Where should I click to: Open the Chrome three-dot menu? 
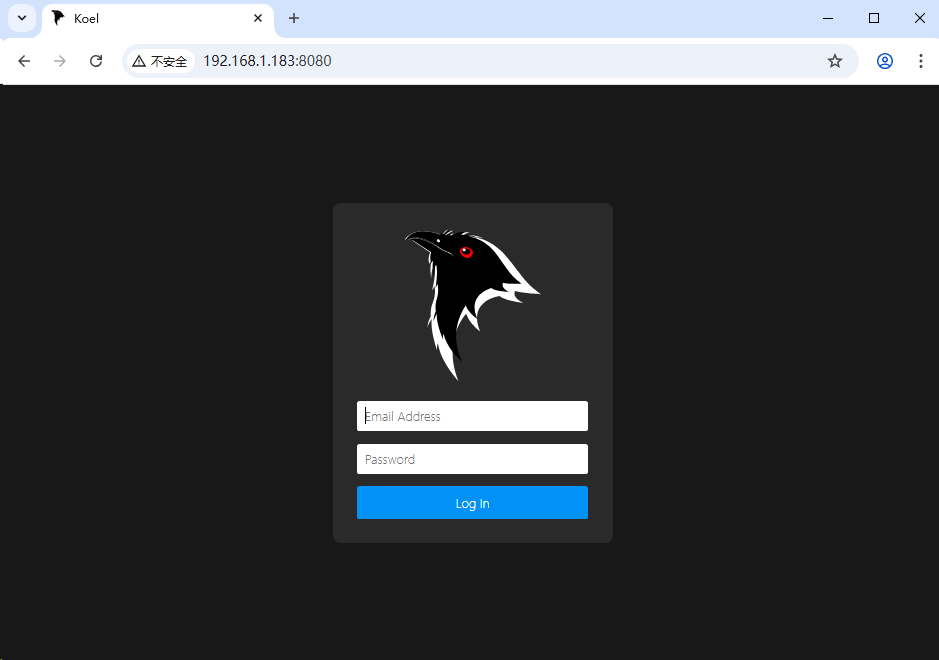click(920, 61)
